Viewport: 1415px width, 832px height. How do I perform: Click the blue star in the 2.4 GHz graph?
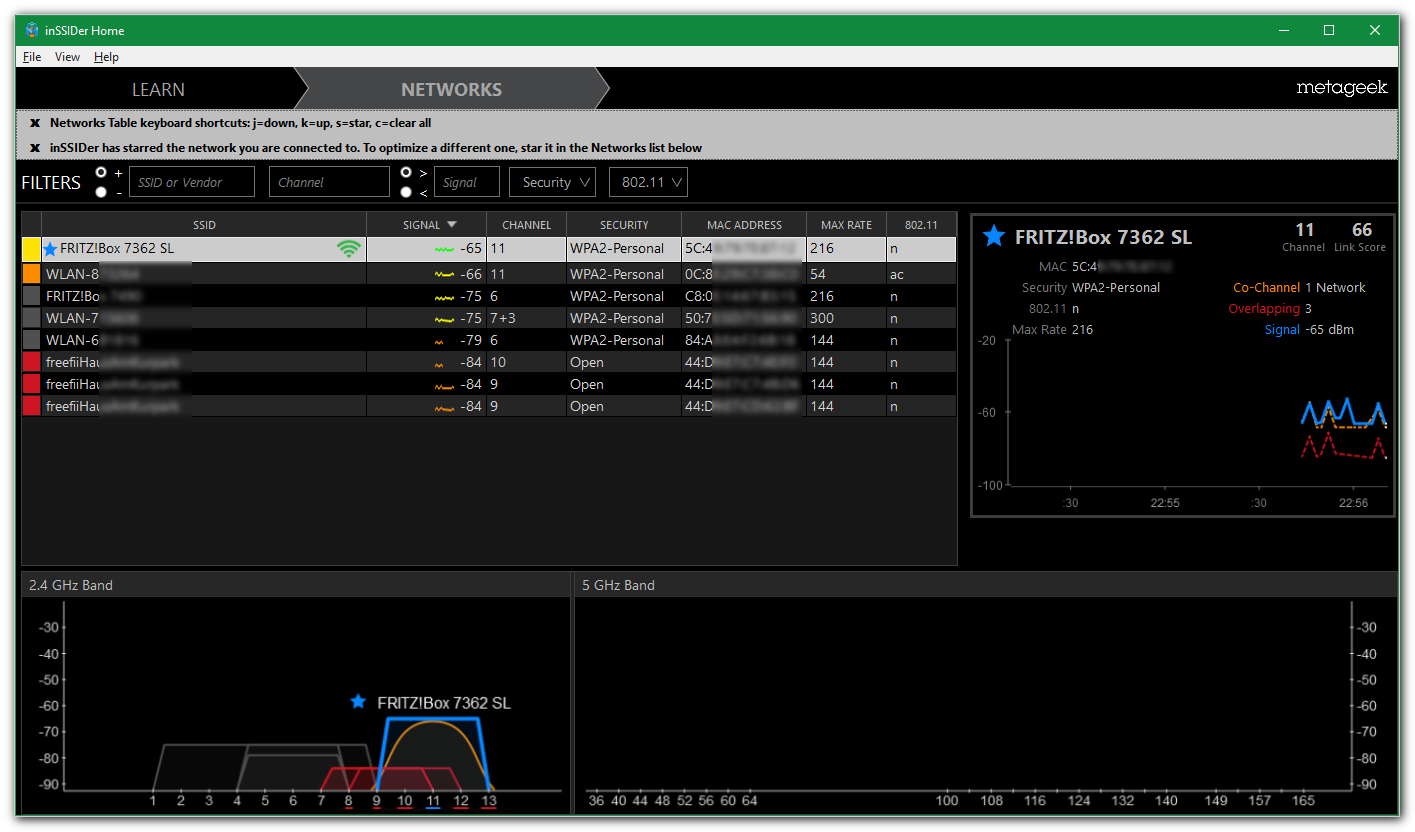pos(358,702)
